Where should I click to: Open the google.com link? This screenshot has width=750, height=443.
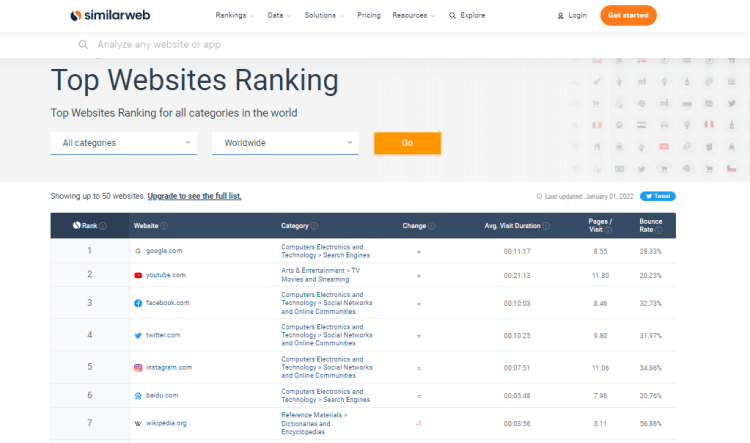(x=164, y=251)
